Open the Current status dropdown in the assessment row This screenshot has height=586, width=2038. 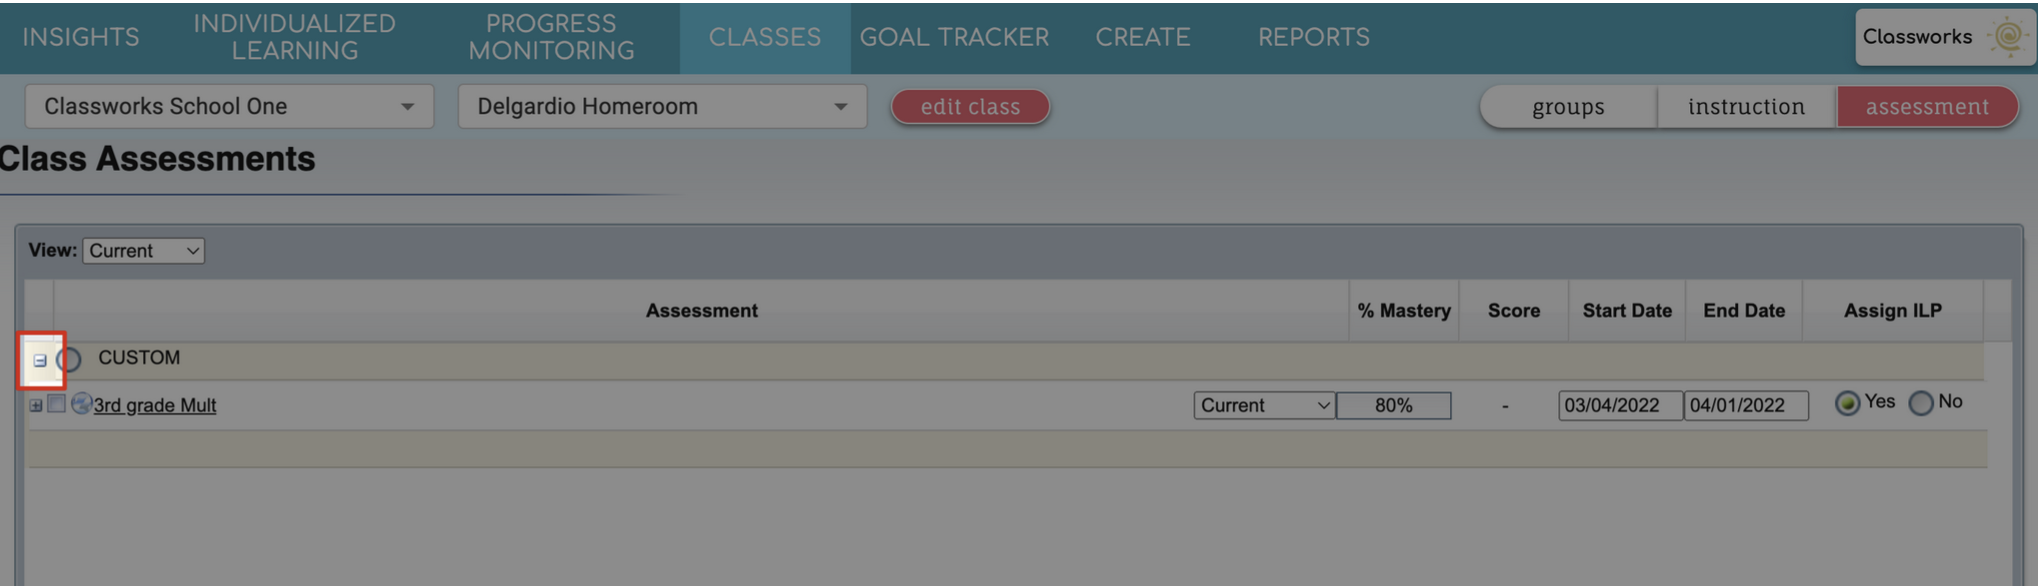click(1264, 405)
